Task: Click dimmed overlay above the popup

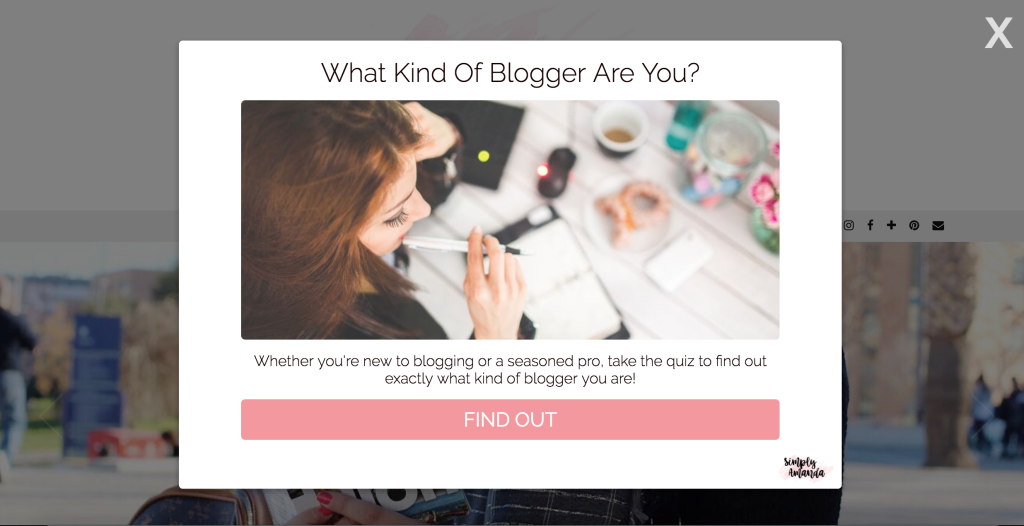Action: (x=509, y=20)
